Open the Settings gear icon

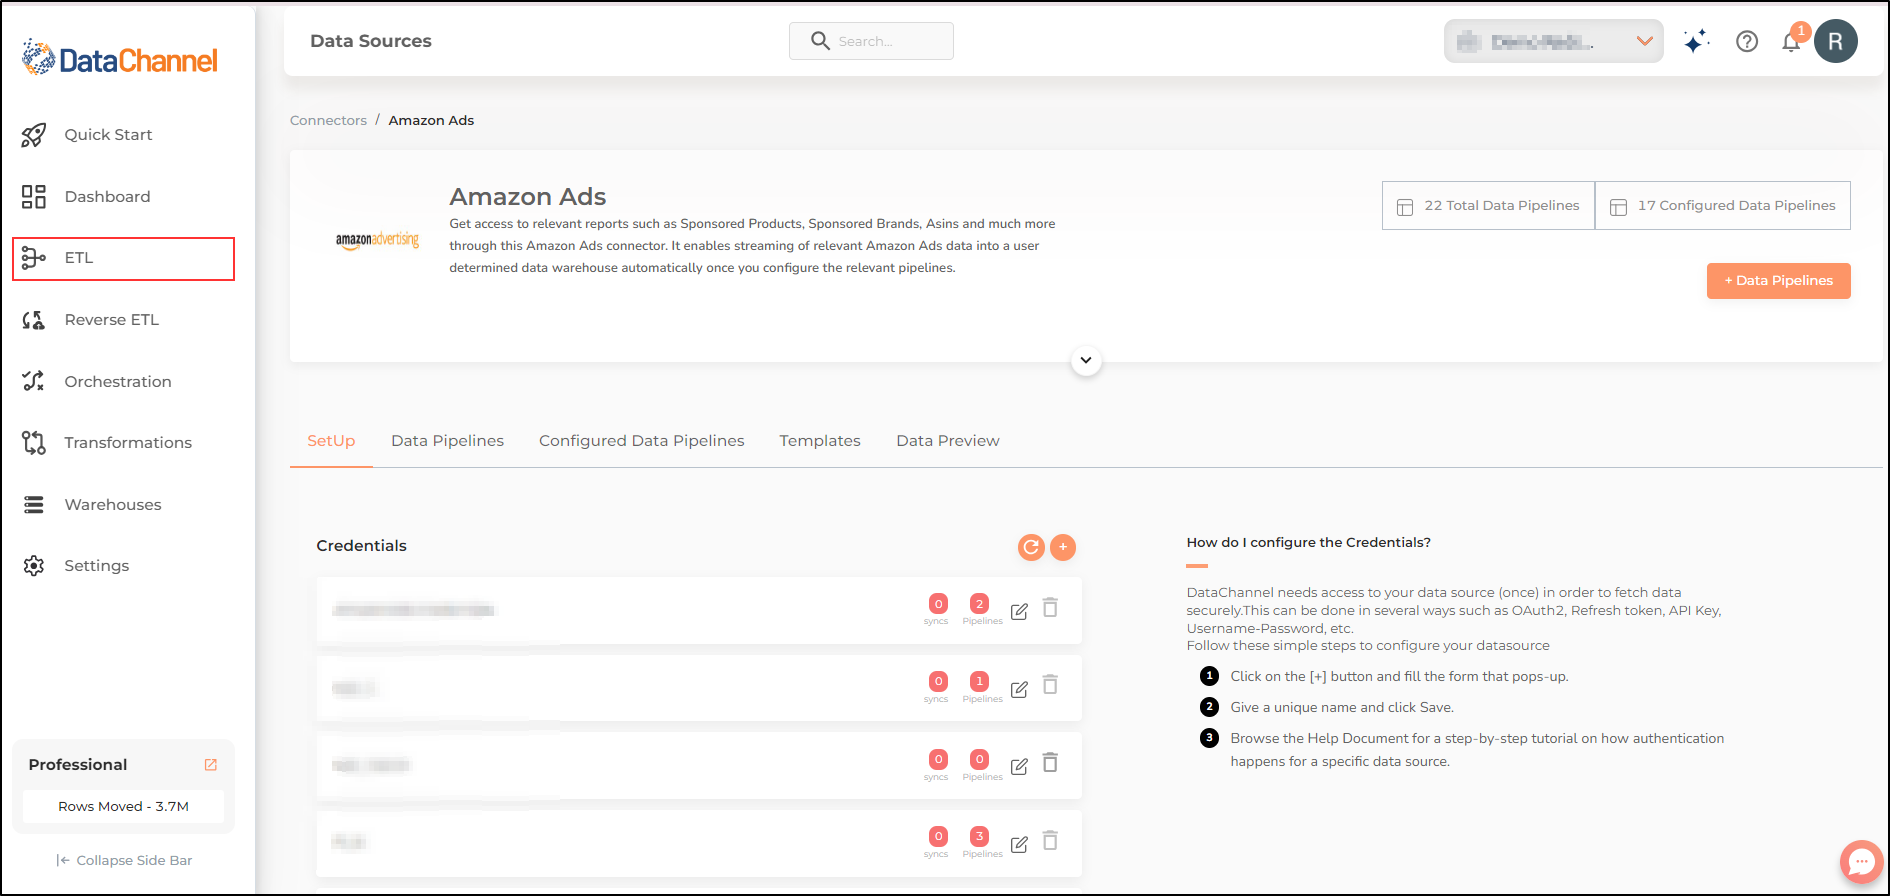point(34,566)
